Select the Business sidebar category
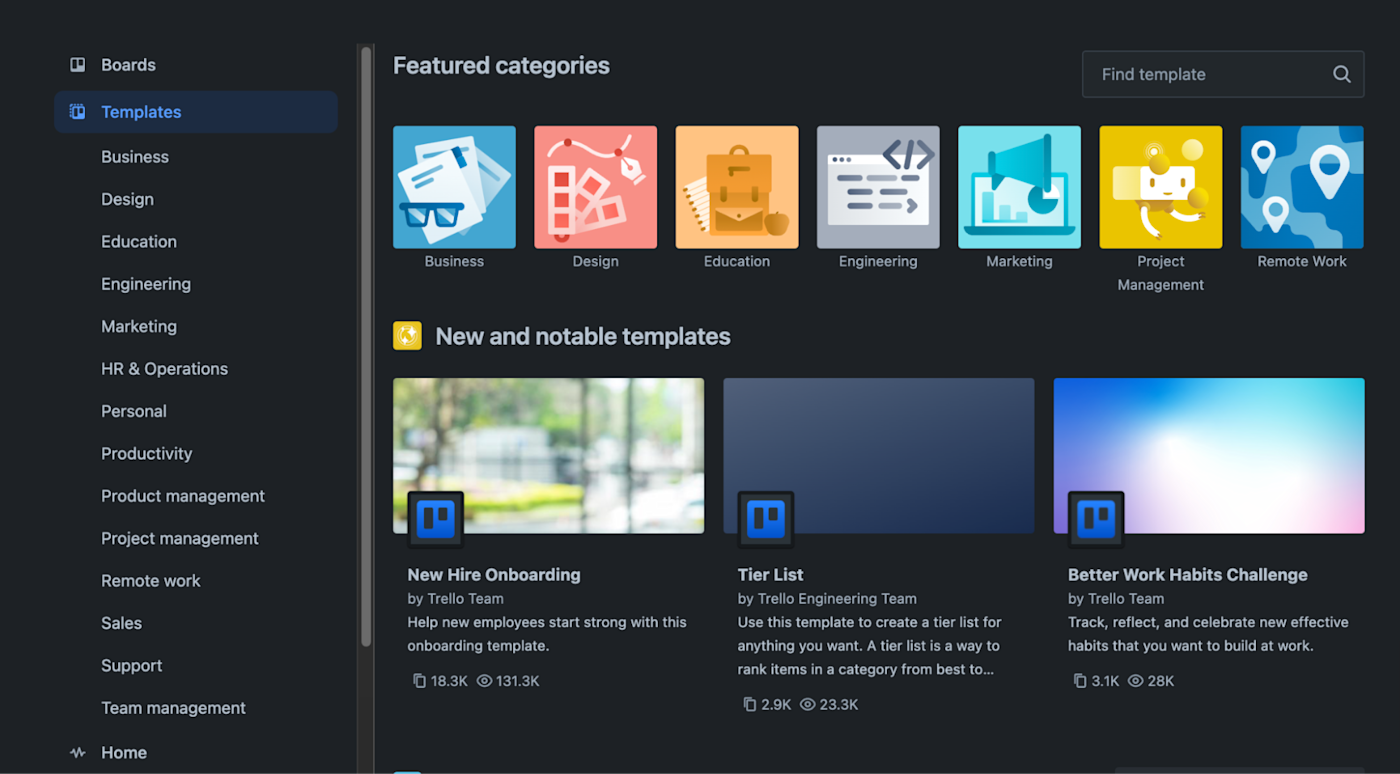 [135, 157]
